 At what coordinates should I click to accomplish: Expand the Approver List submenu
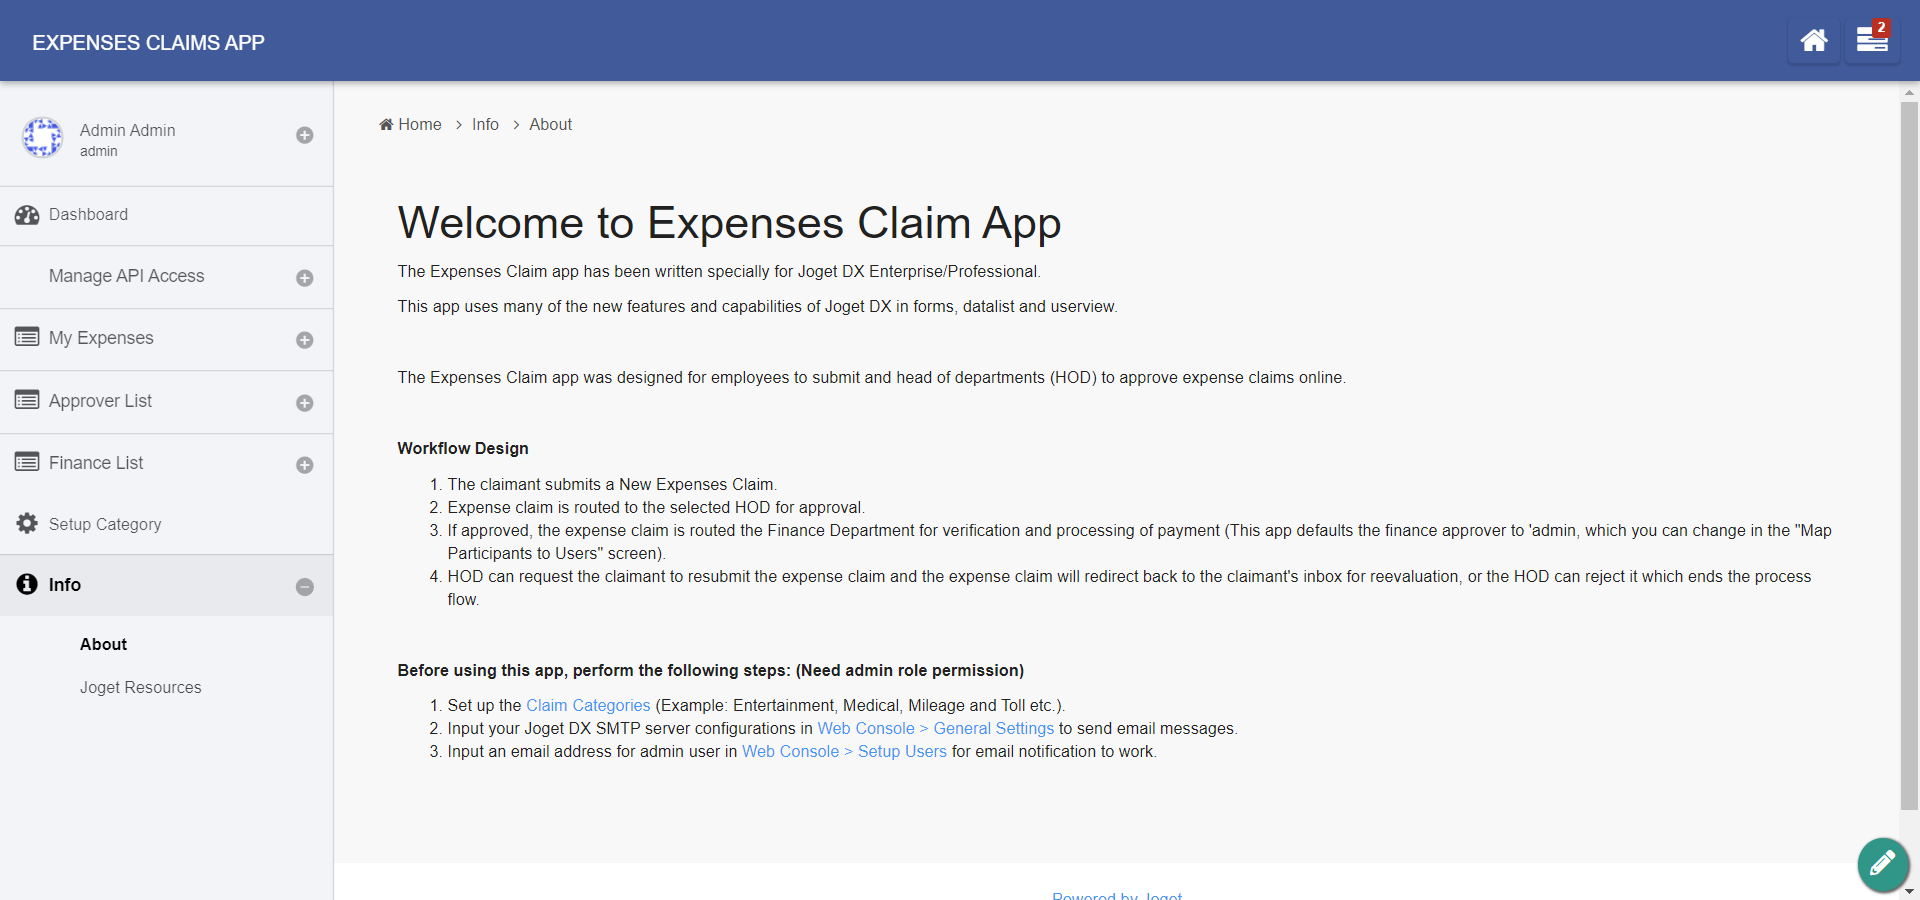point(305,403)
